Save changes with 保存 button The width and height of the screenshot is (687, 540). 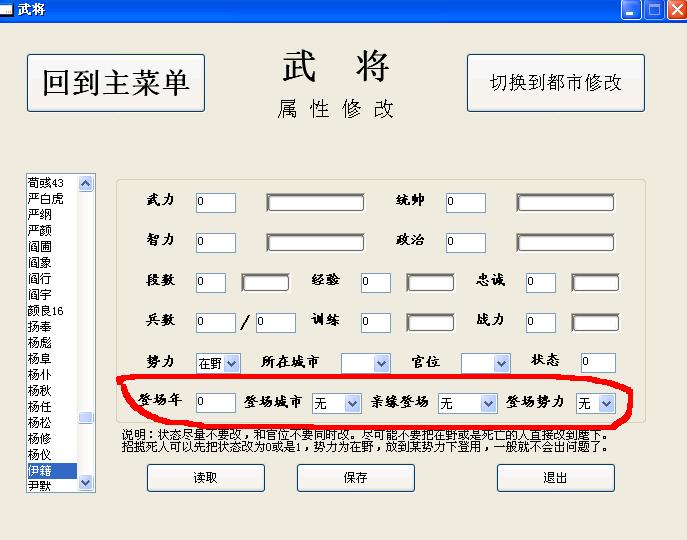[356, 478]
